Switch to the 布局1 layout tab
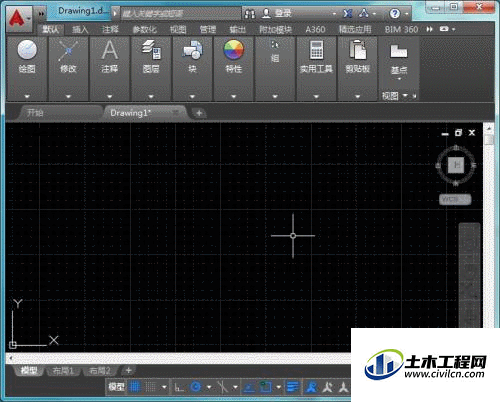This screenshot has width=500, height=402. pyautogui.click(x=63, y=371)
